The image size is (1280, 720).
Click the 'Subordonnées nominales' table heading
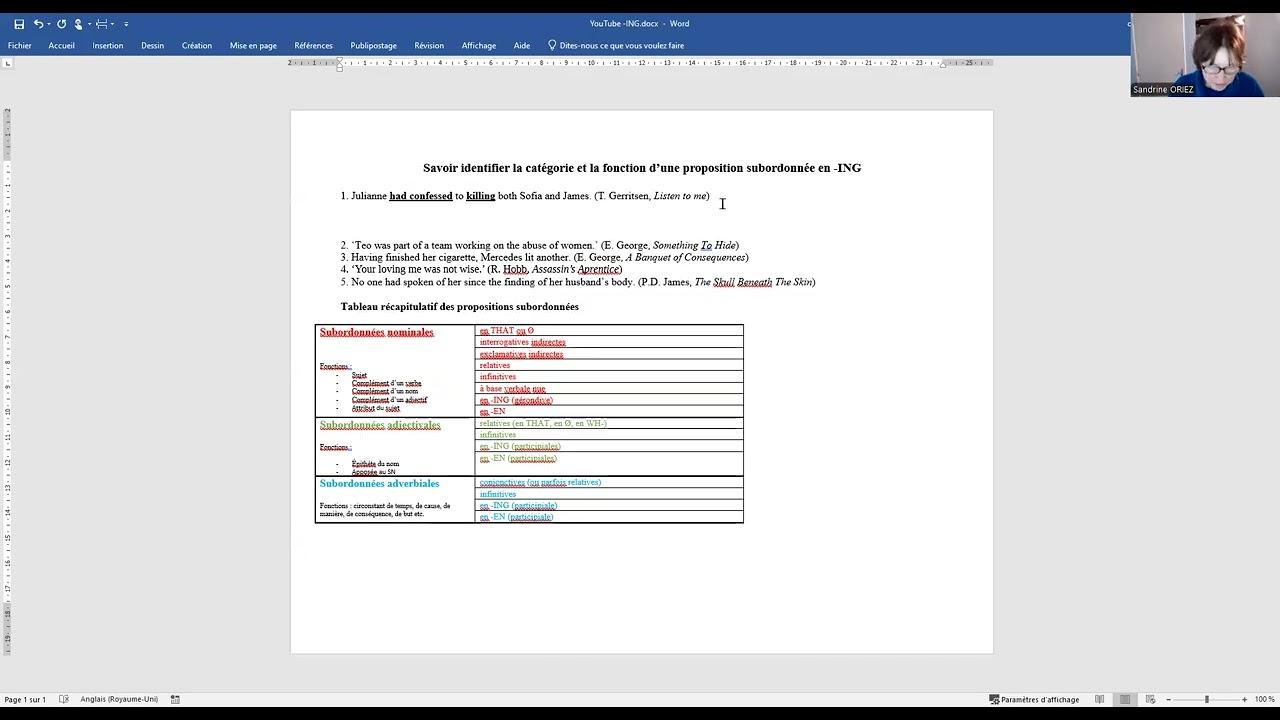pos(377,332)
